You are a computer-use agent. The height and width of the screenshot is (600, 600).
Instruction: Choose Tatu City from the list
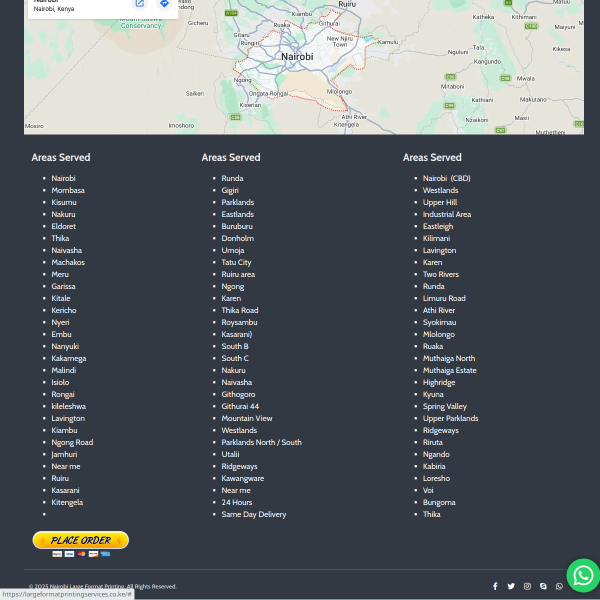coord(236,262)
